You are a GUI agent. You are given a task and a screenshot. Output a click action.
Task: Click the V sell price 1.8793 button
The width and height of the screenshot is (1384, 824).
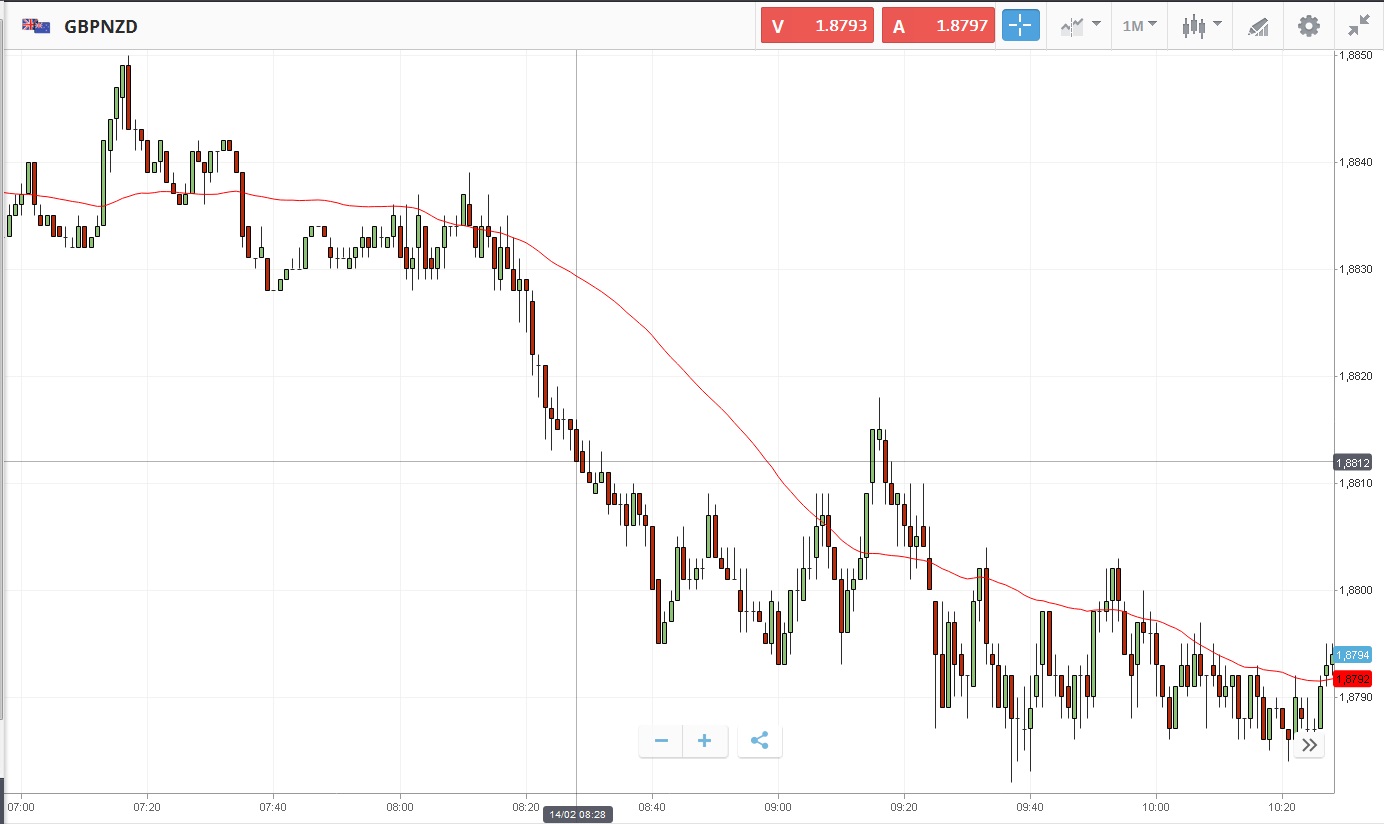pos(817,26)
